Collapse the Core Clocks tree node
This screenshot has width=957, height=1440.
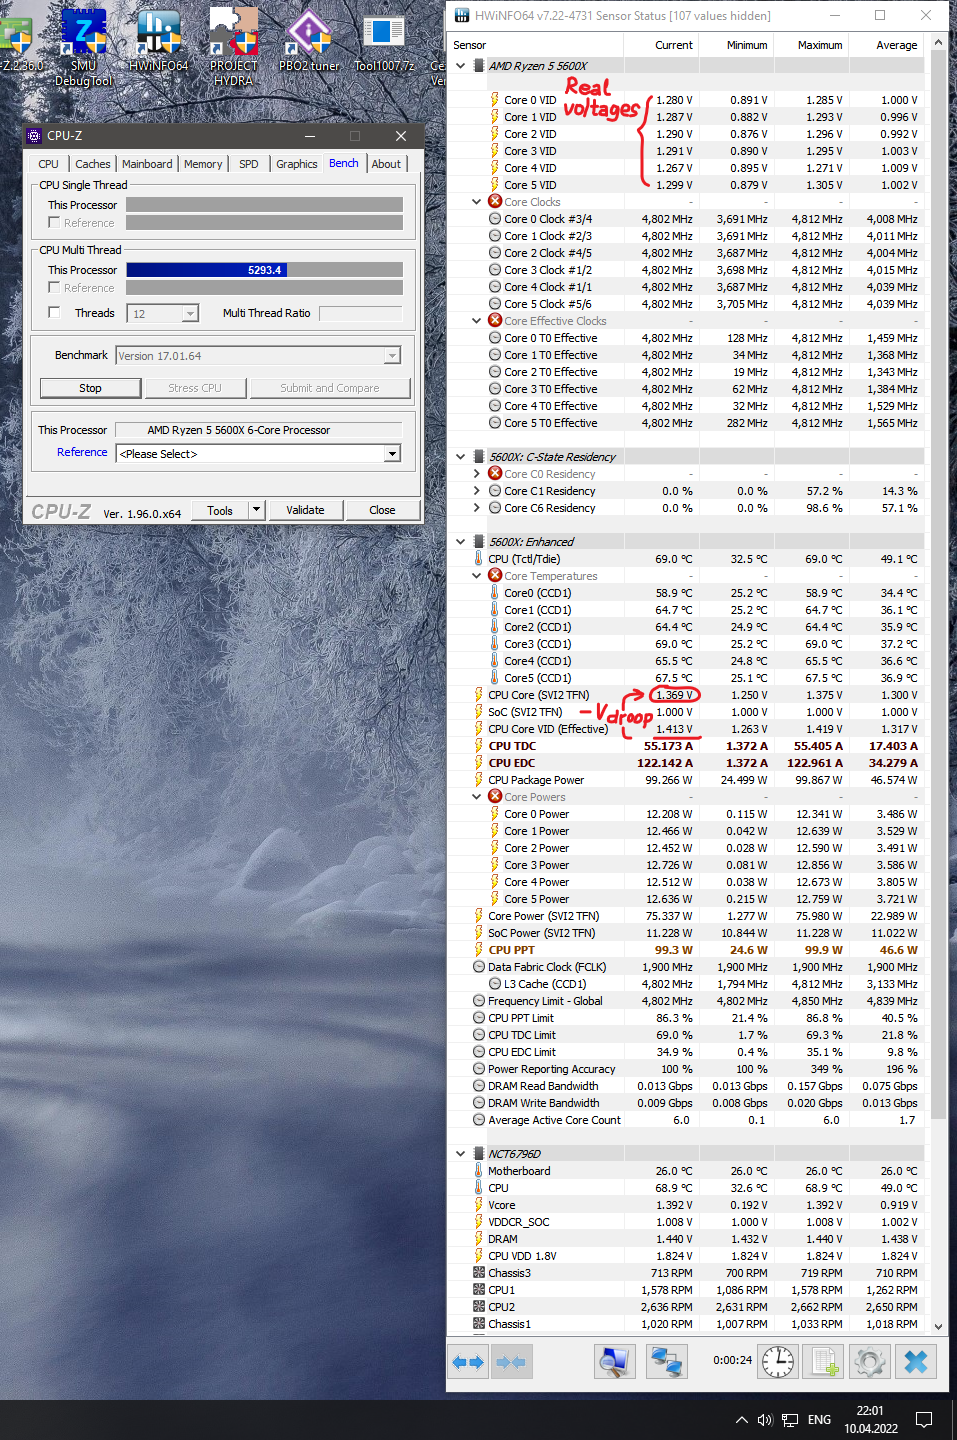[x=476, y=202]
